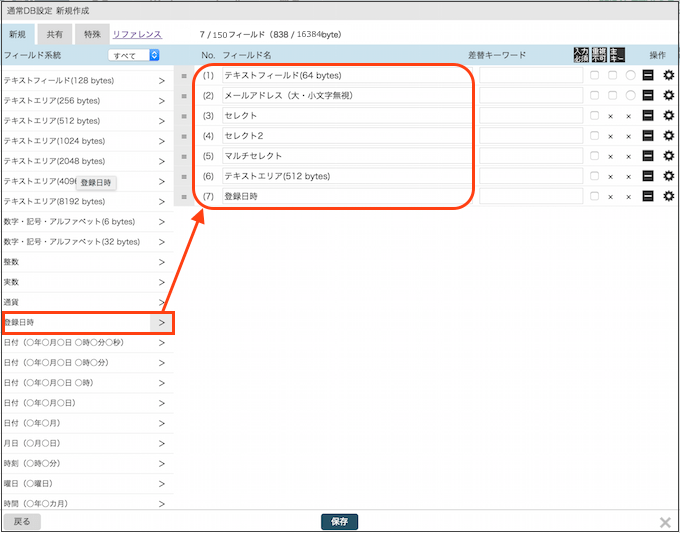
Task: Add 日付（○年○月○日） field via its arrow
Action: point(161,403)
